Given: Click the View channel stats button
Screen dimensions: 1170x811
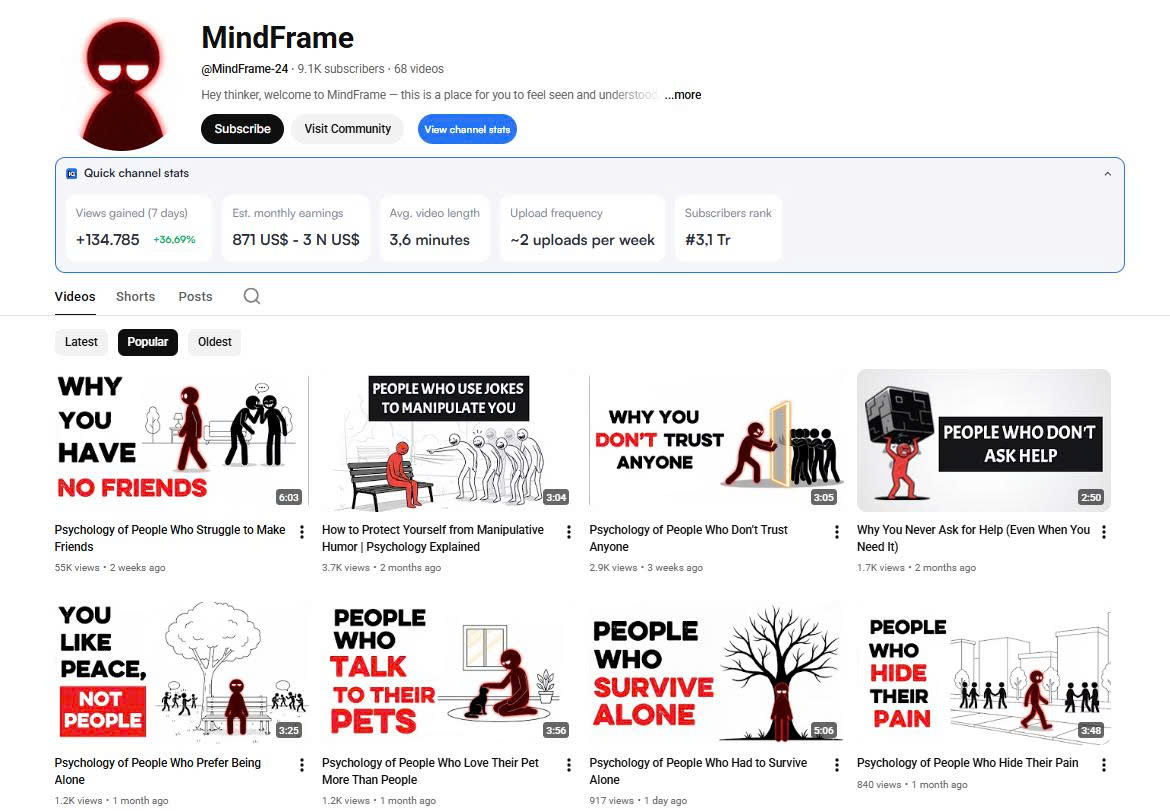Looking at the screenshot, I should click(467, 129).
